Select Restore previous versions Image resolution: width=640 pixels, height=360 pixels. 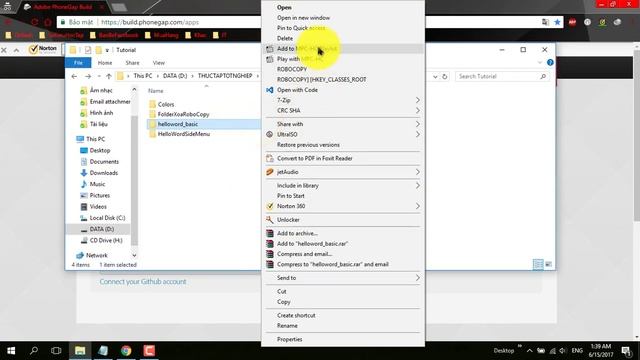pos(308,145)
